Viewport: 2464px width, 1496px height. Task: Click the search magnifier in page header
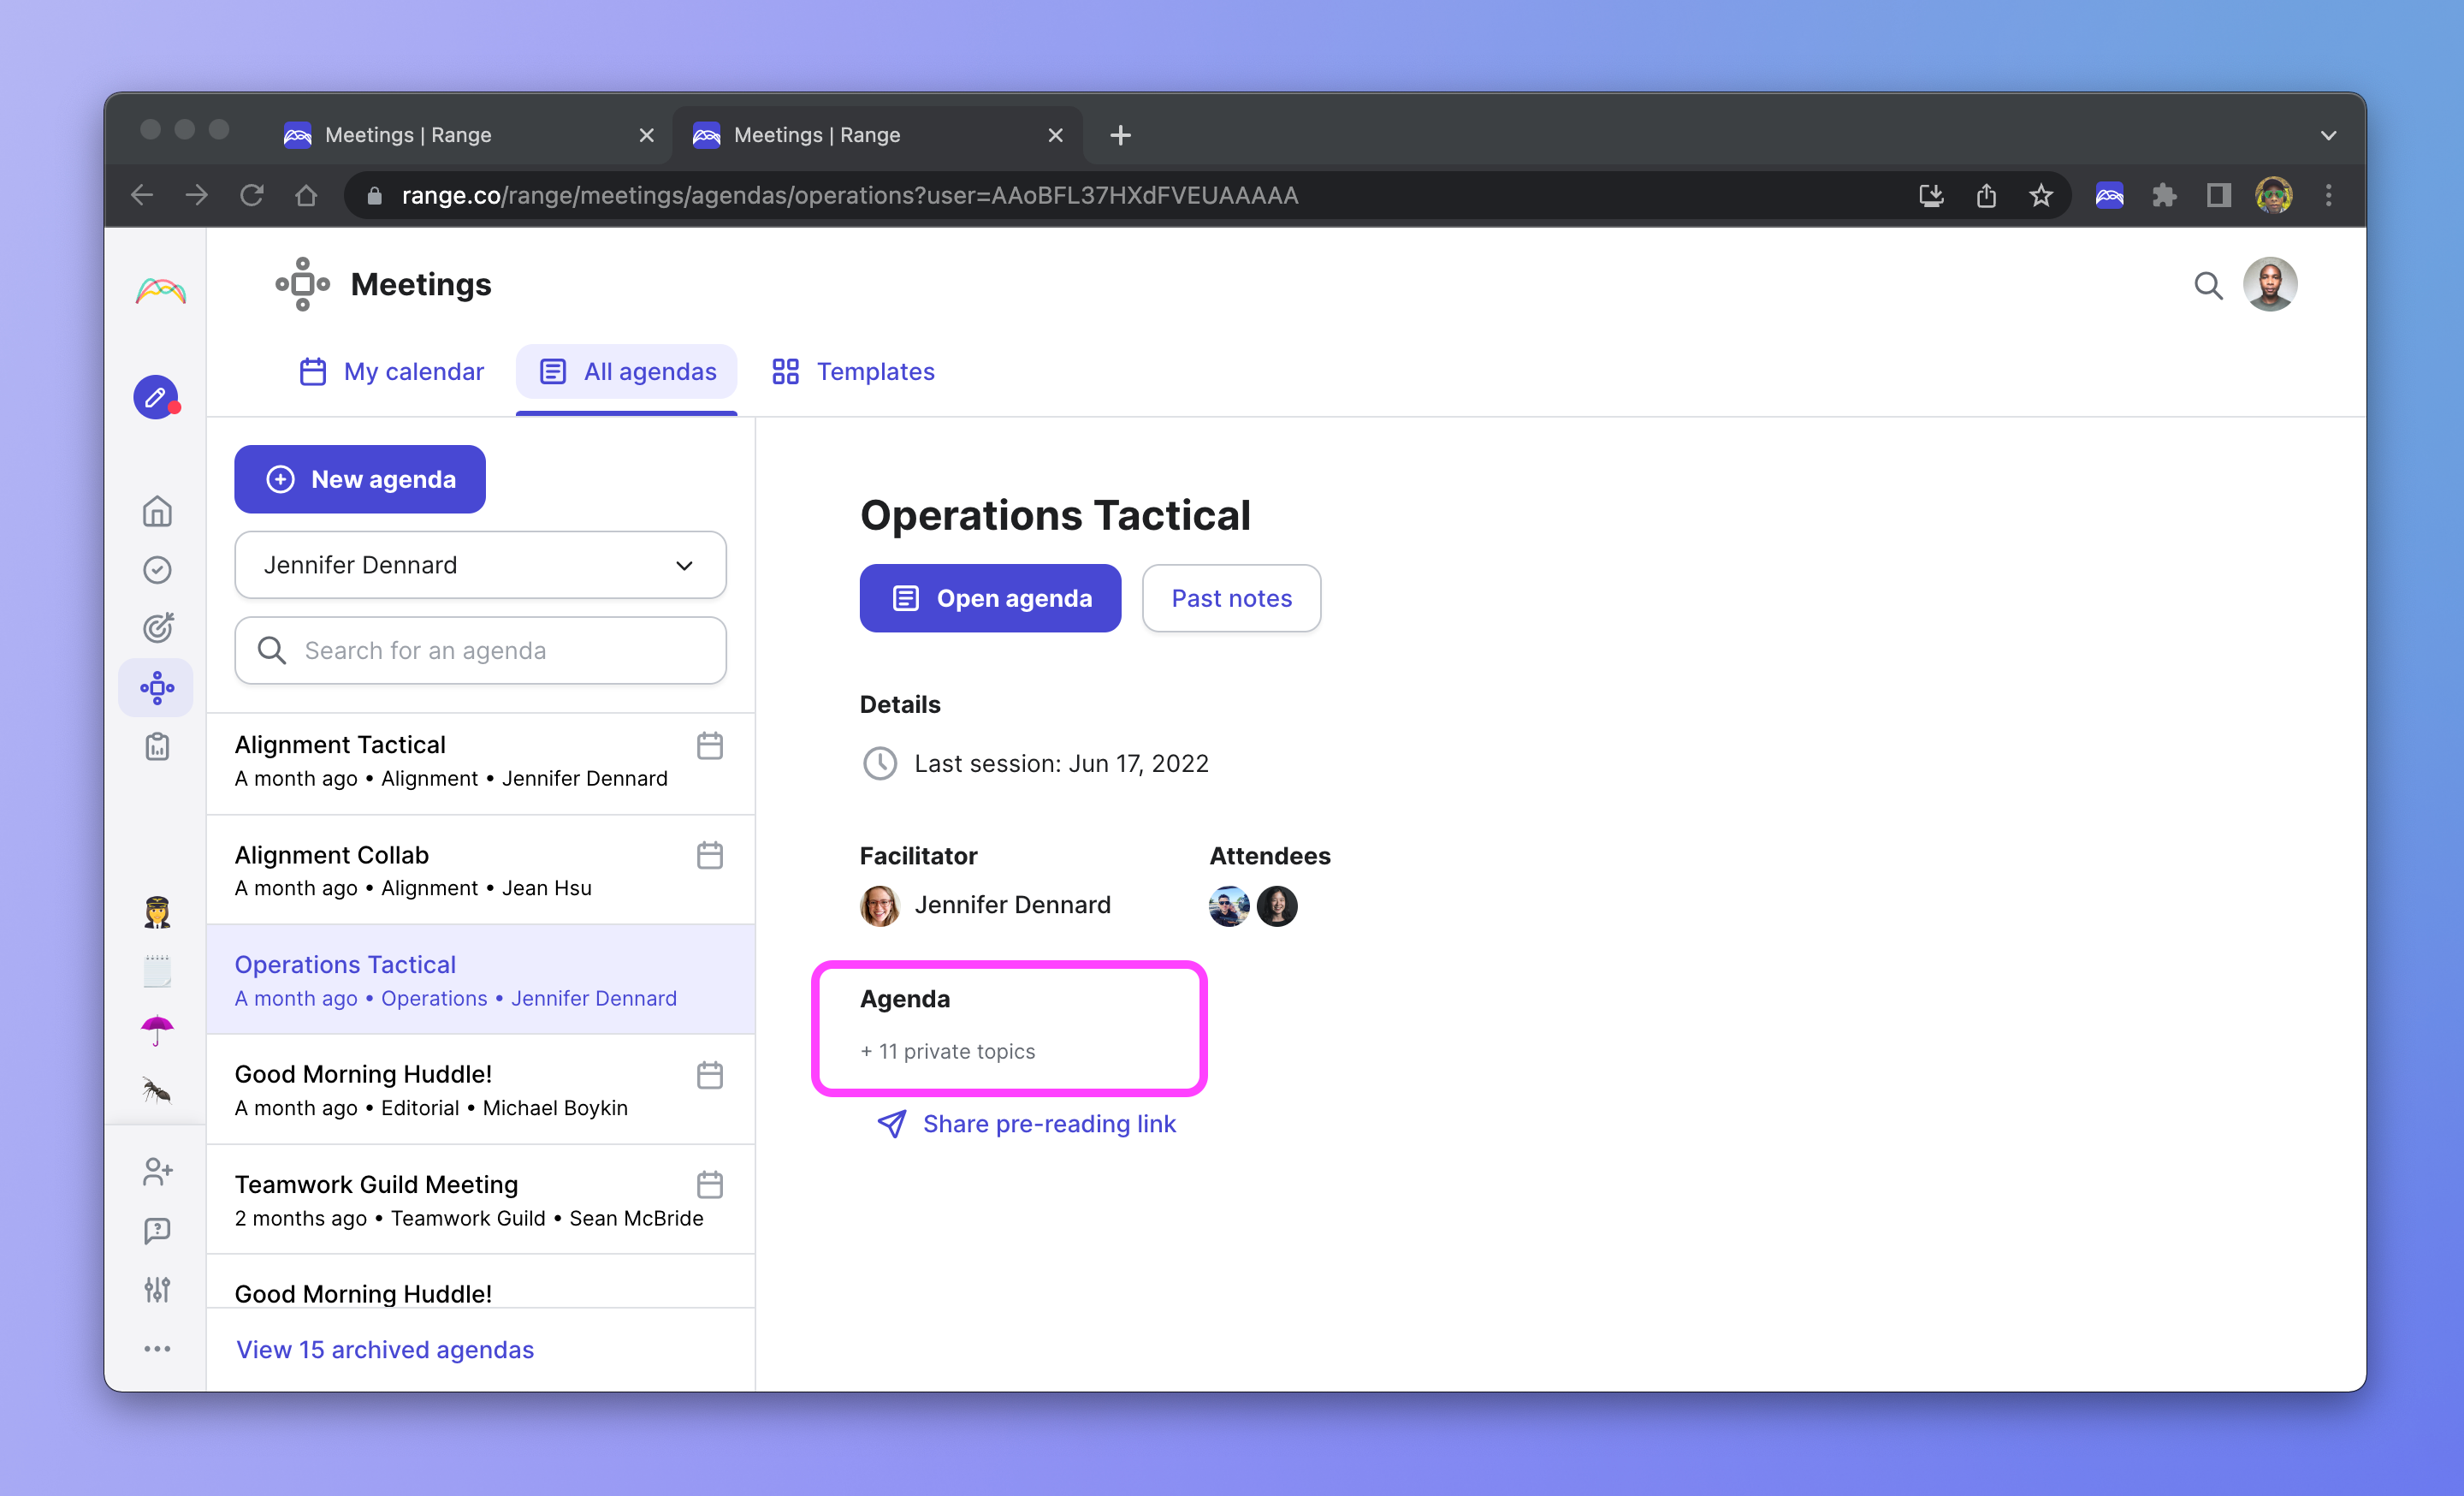2208,286
